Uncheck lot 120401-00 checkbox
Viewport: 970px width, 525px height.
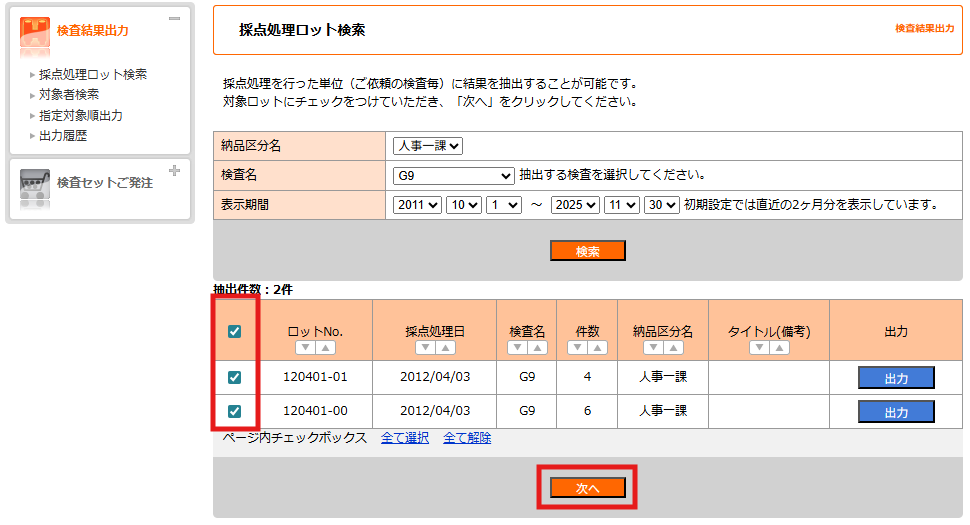point(235,411)
